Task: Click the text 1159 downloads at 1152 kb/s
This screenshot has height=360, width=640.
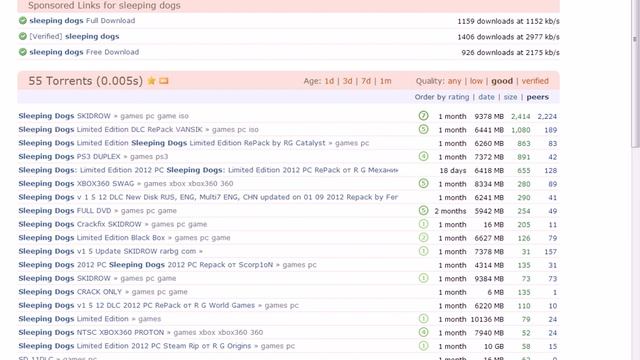Action: coord(508,21)
